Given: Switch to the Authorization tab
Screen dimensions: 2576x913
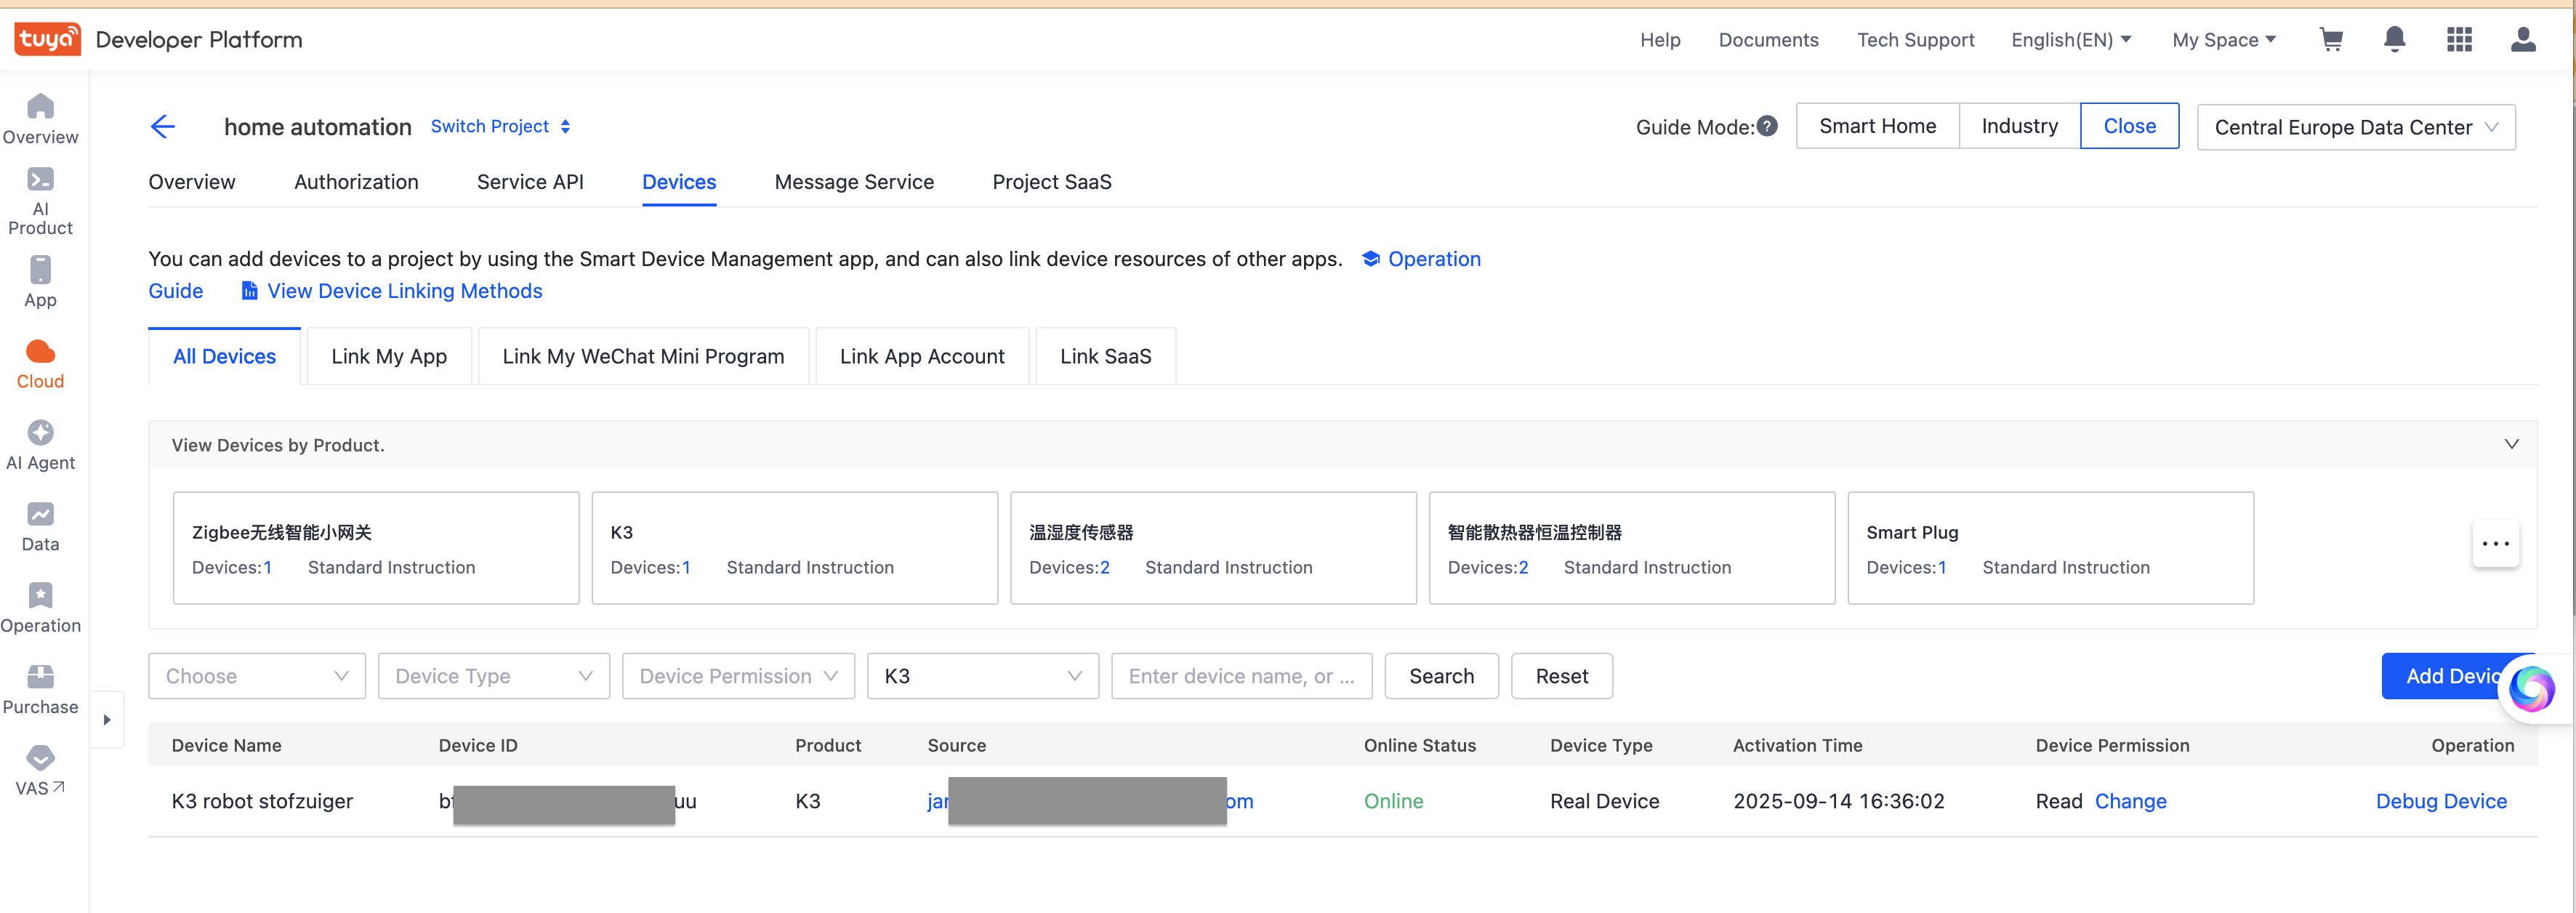Looking at the screenshot, I should pyautogui.click(x=356, y=182).
